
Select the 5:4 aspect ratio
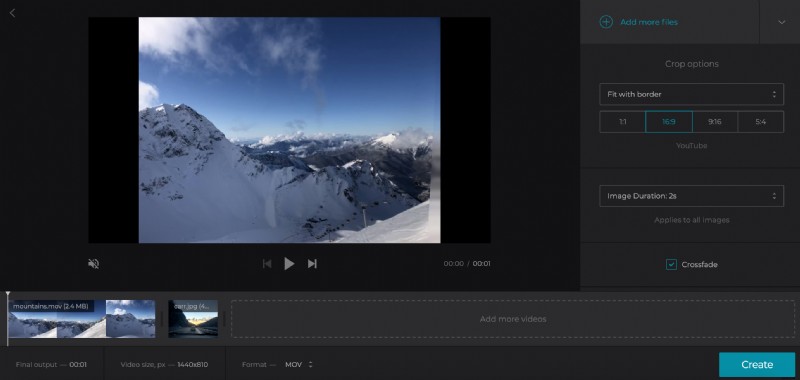click(761, 122)
